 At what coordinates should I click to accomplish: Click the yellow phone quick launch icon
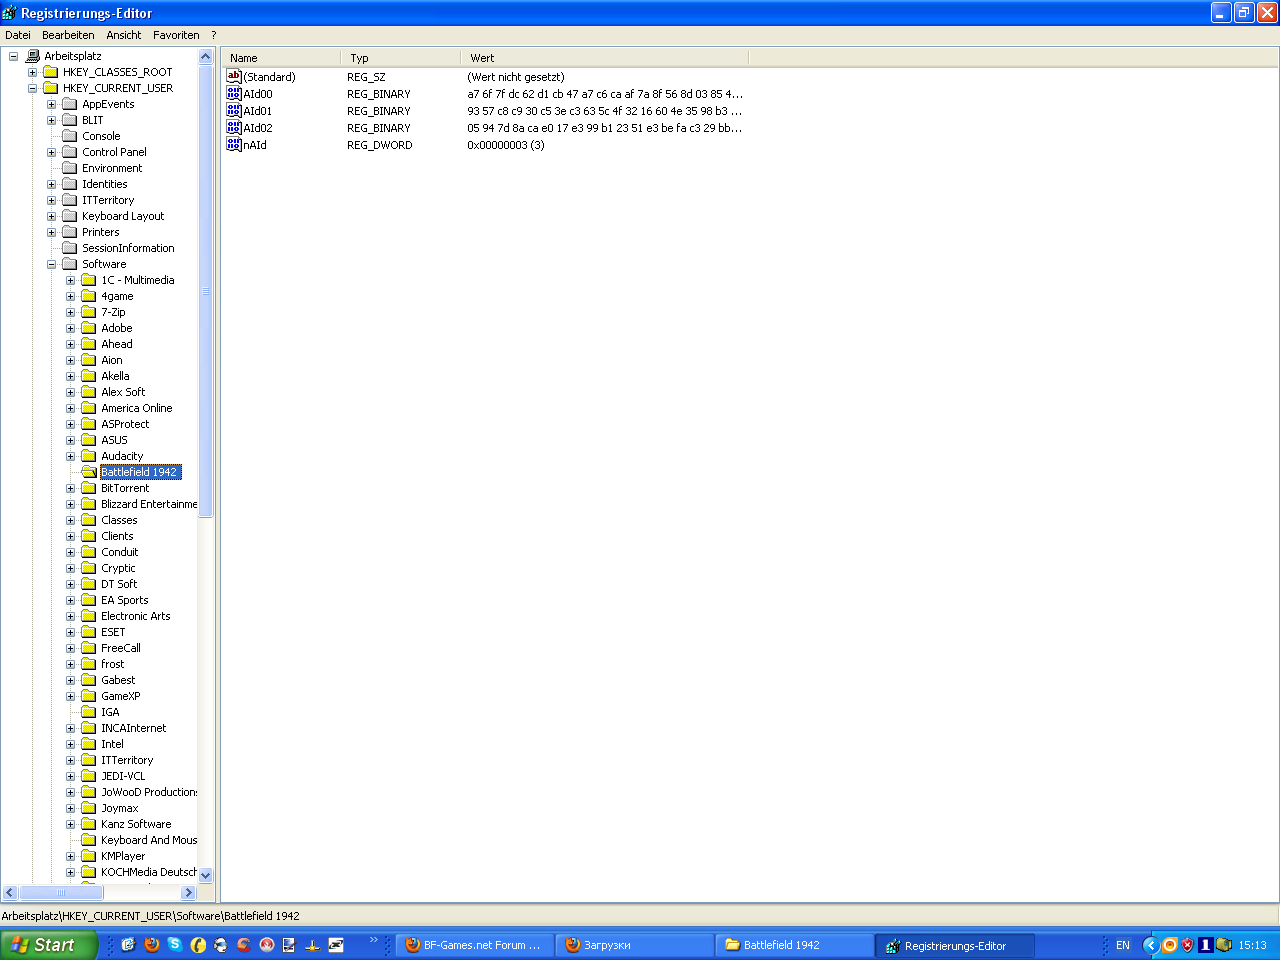pos(198,945)
